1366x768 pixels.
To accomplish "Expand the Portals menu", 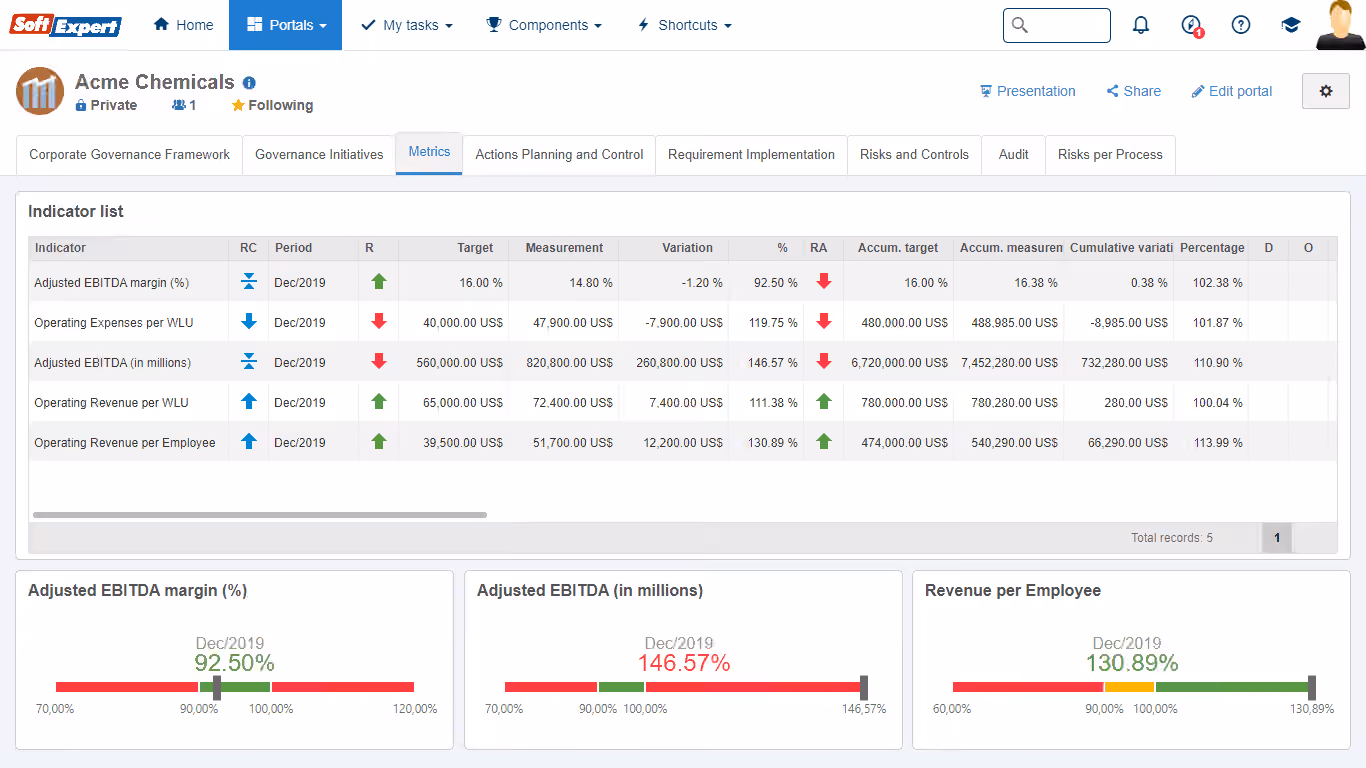I will [285, 25].
